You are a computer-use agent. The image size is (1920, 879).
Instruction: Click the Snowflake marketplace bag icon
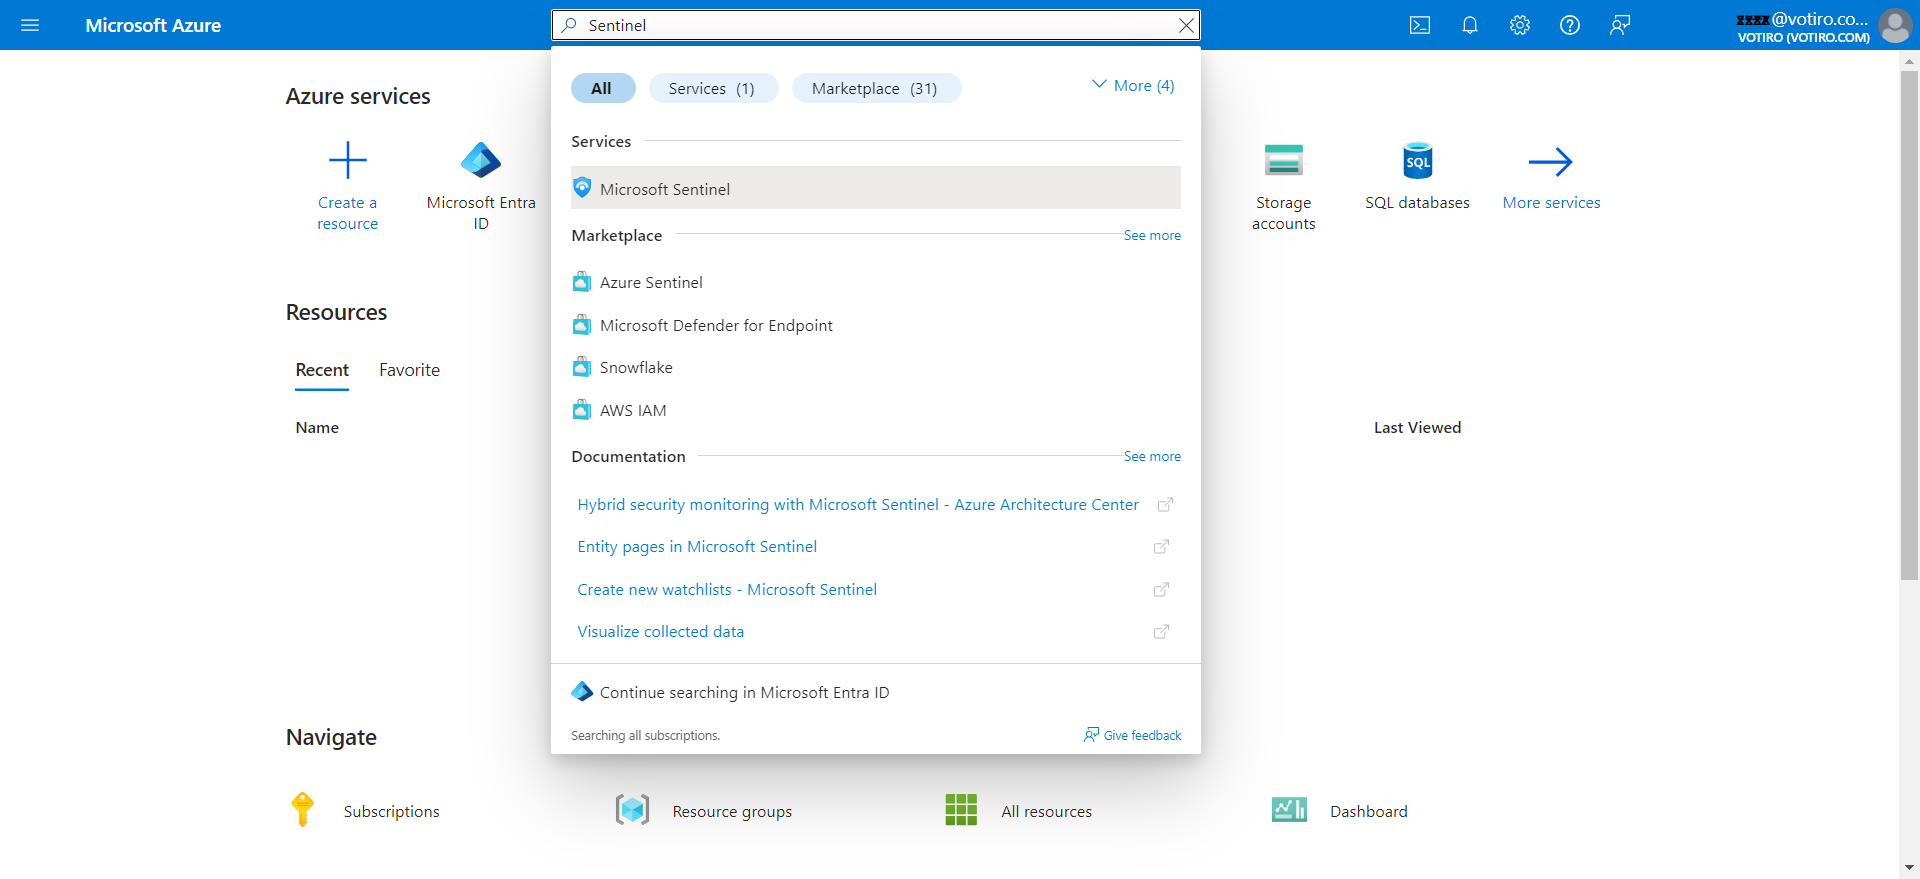[582, 367]
